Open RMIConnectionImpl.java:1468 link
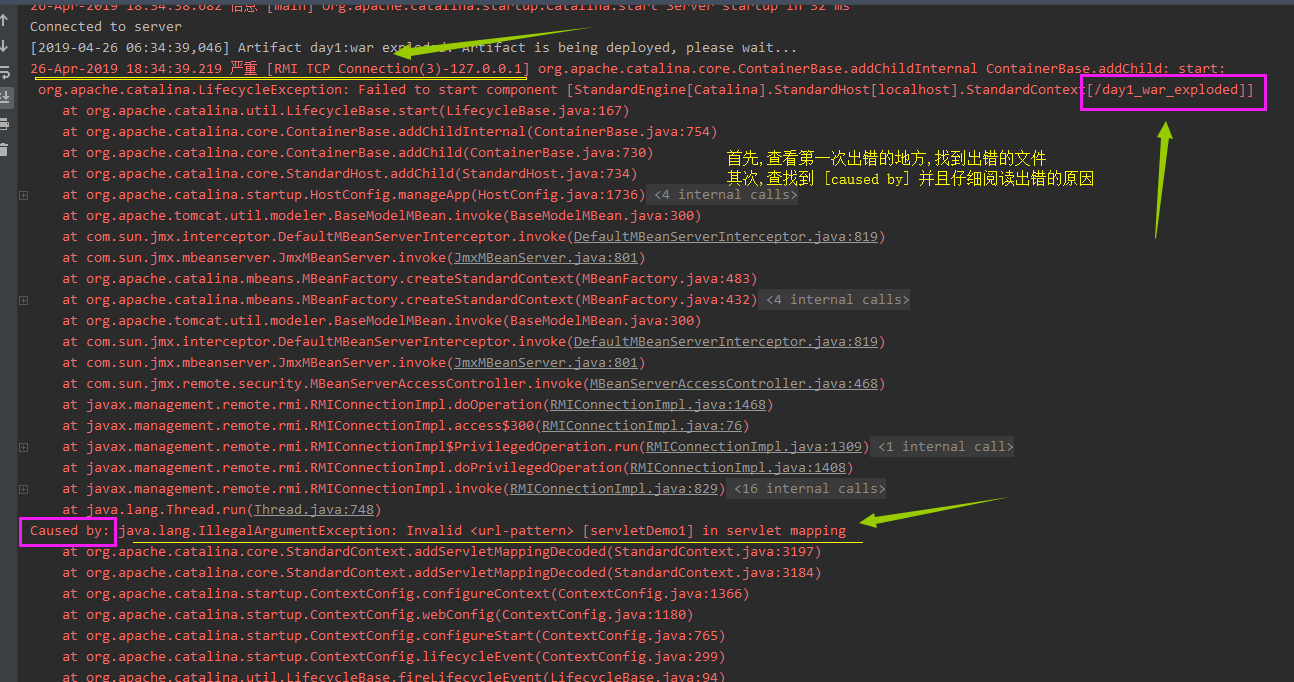Screen dimensions: 1294x682 [x=657, y=405]
